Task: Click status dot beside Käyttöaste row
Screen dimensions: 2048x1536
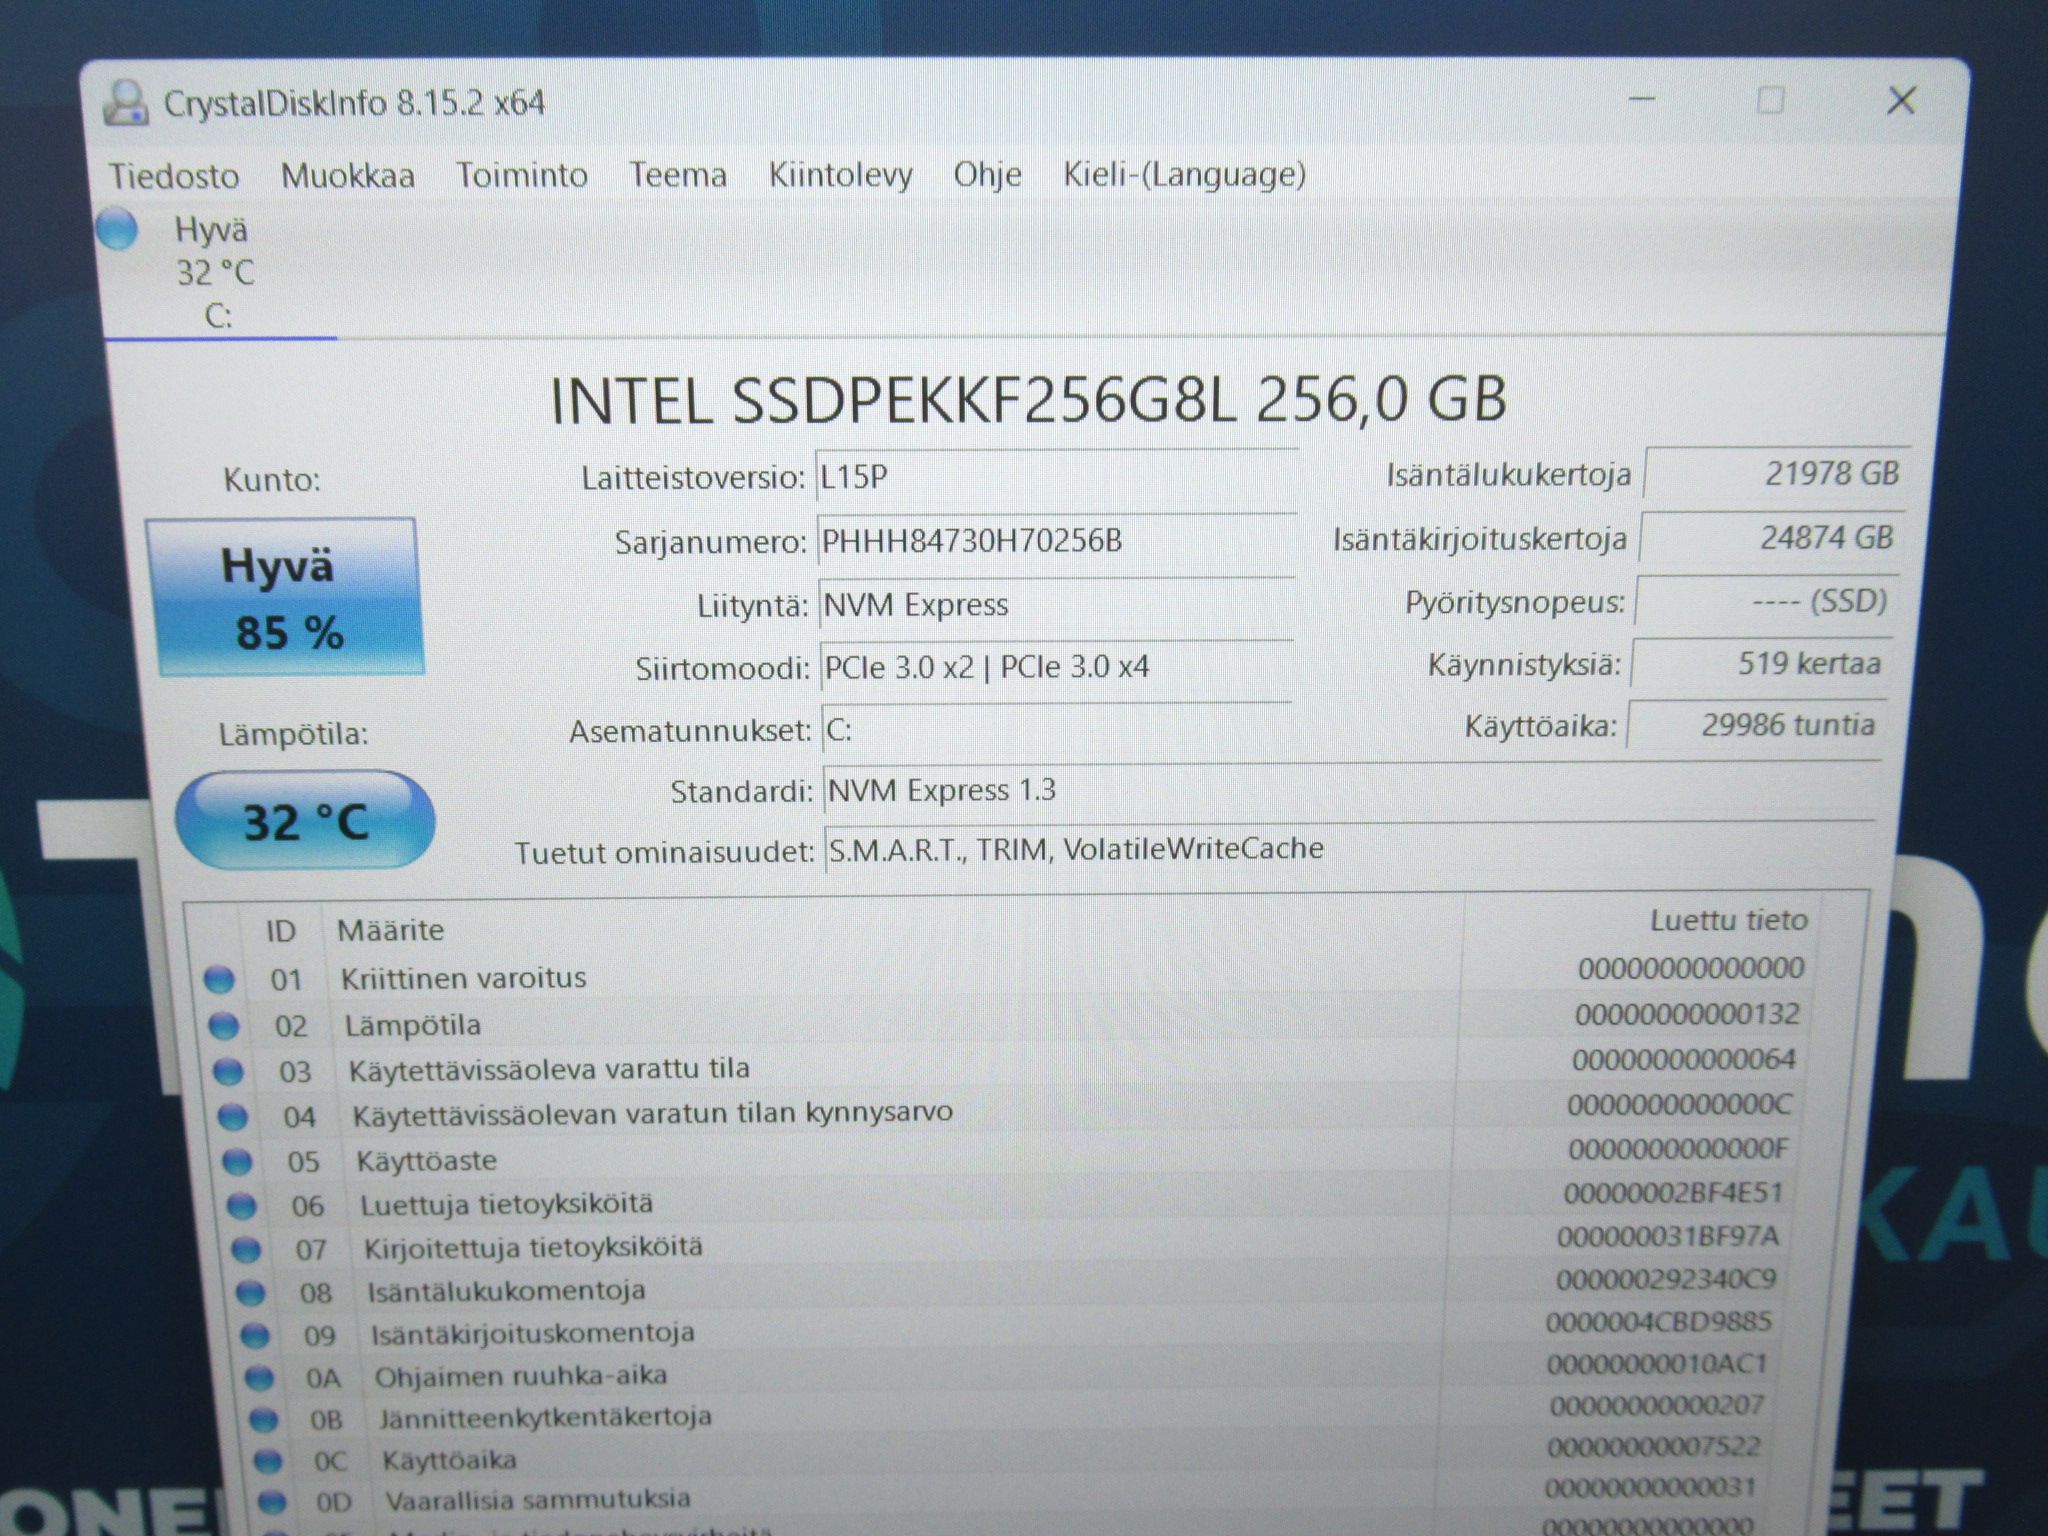Action: pyautogui.click(x=237, y=1161)
